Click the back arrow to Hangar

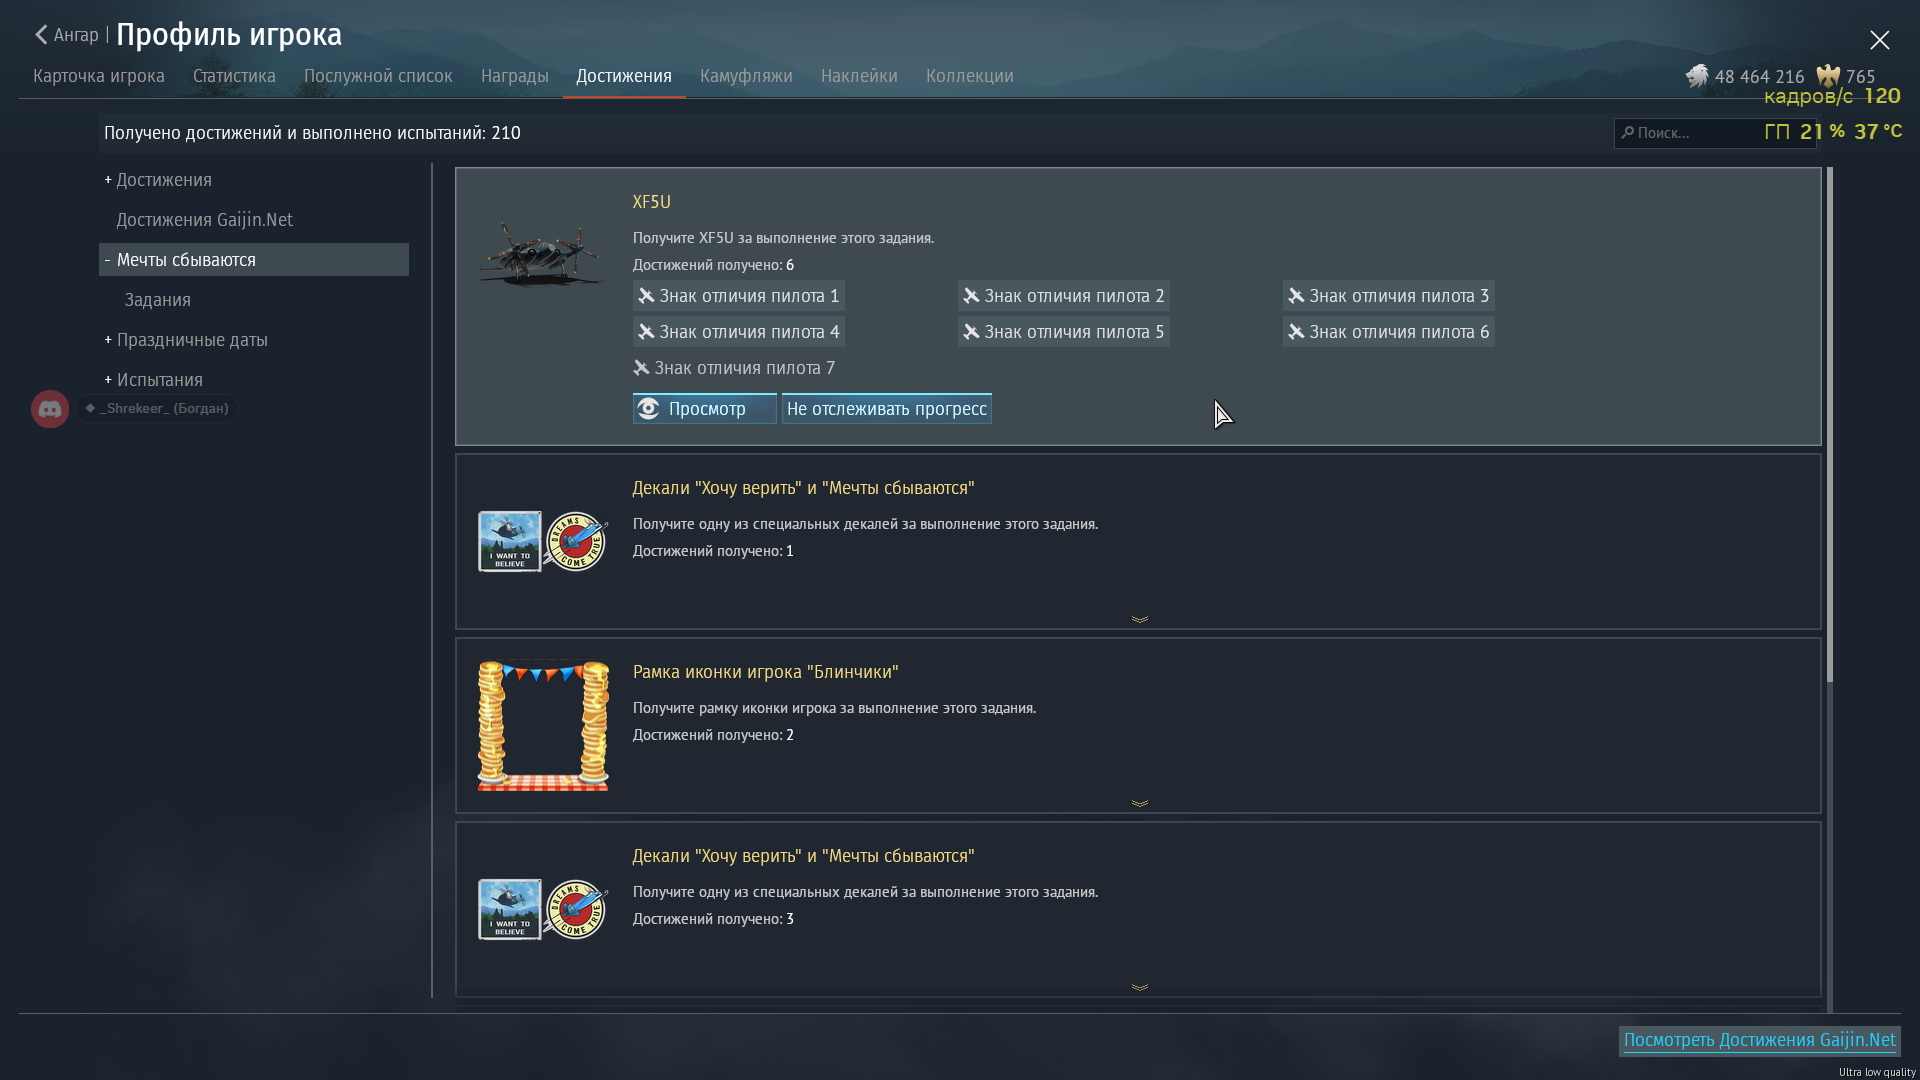(41, 35)
